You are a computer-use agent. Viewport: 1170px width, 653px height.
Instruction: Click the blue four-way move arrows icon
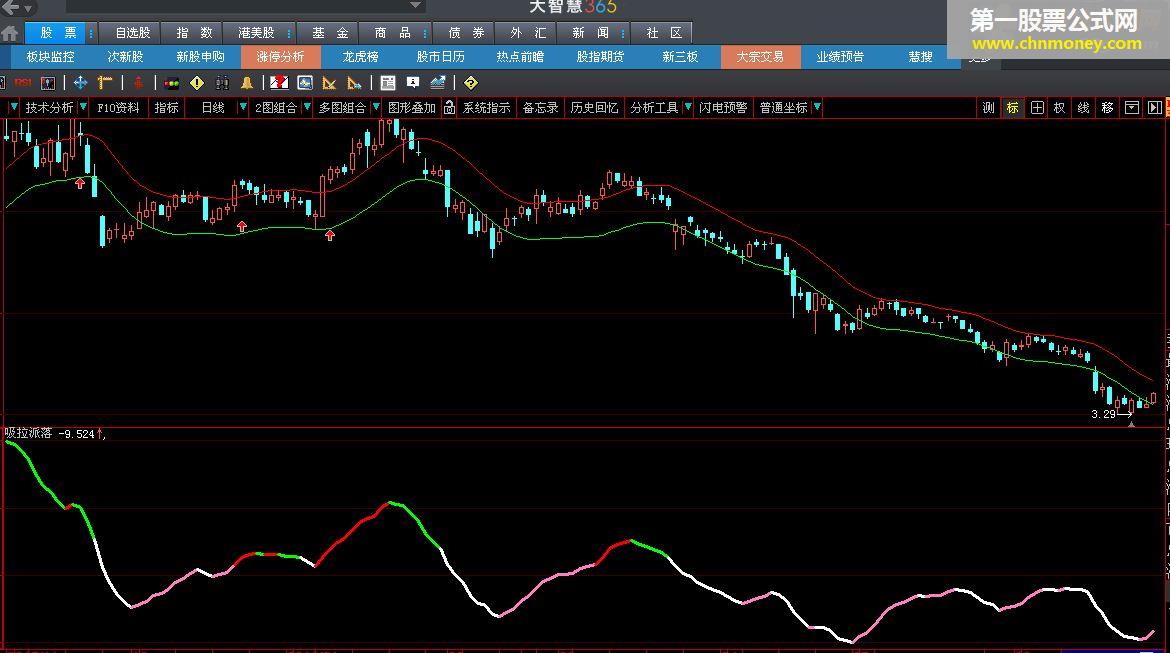coord(80,82)
